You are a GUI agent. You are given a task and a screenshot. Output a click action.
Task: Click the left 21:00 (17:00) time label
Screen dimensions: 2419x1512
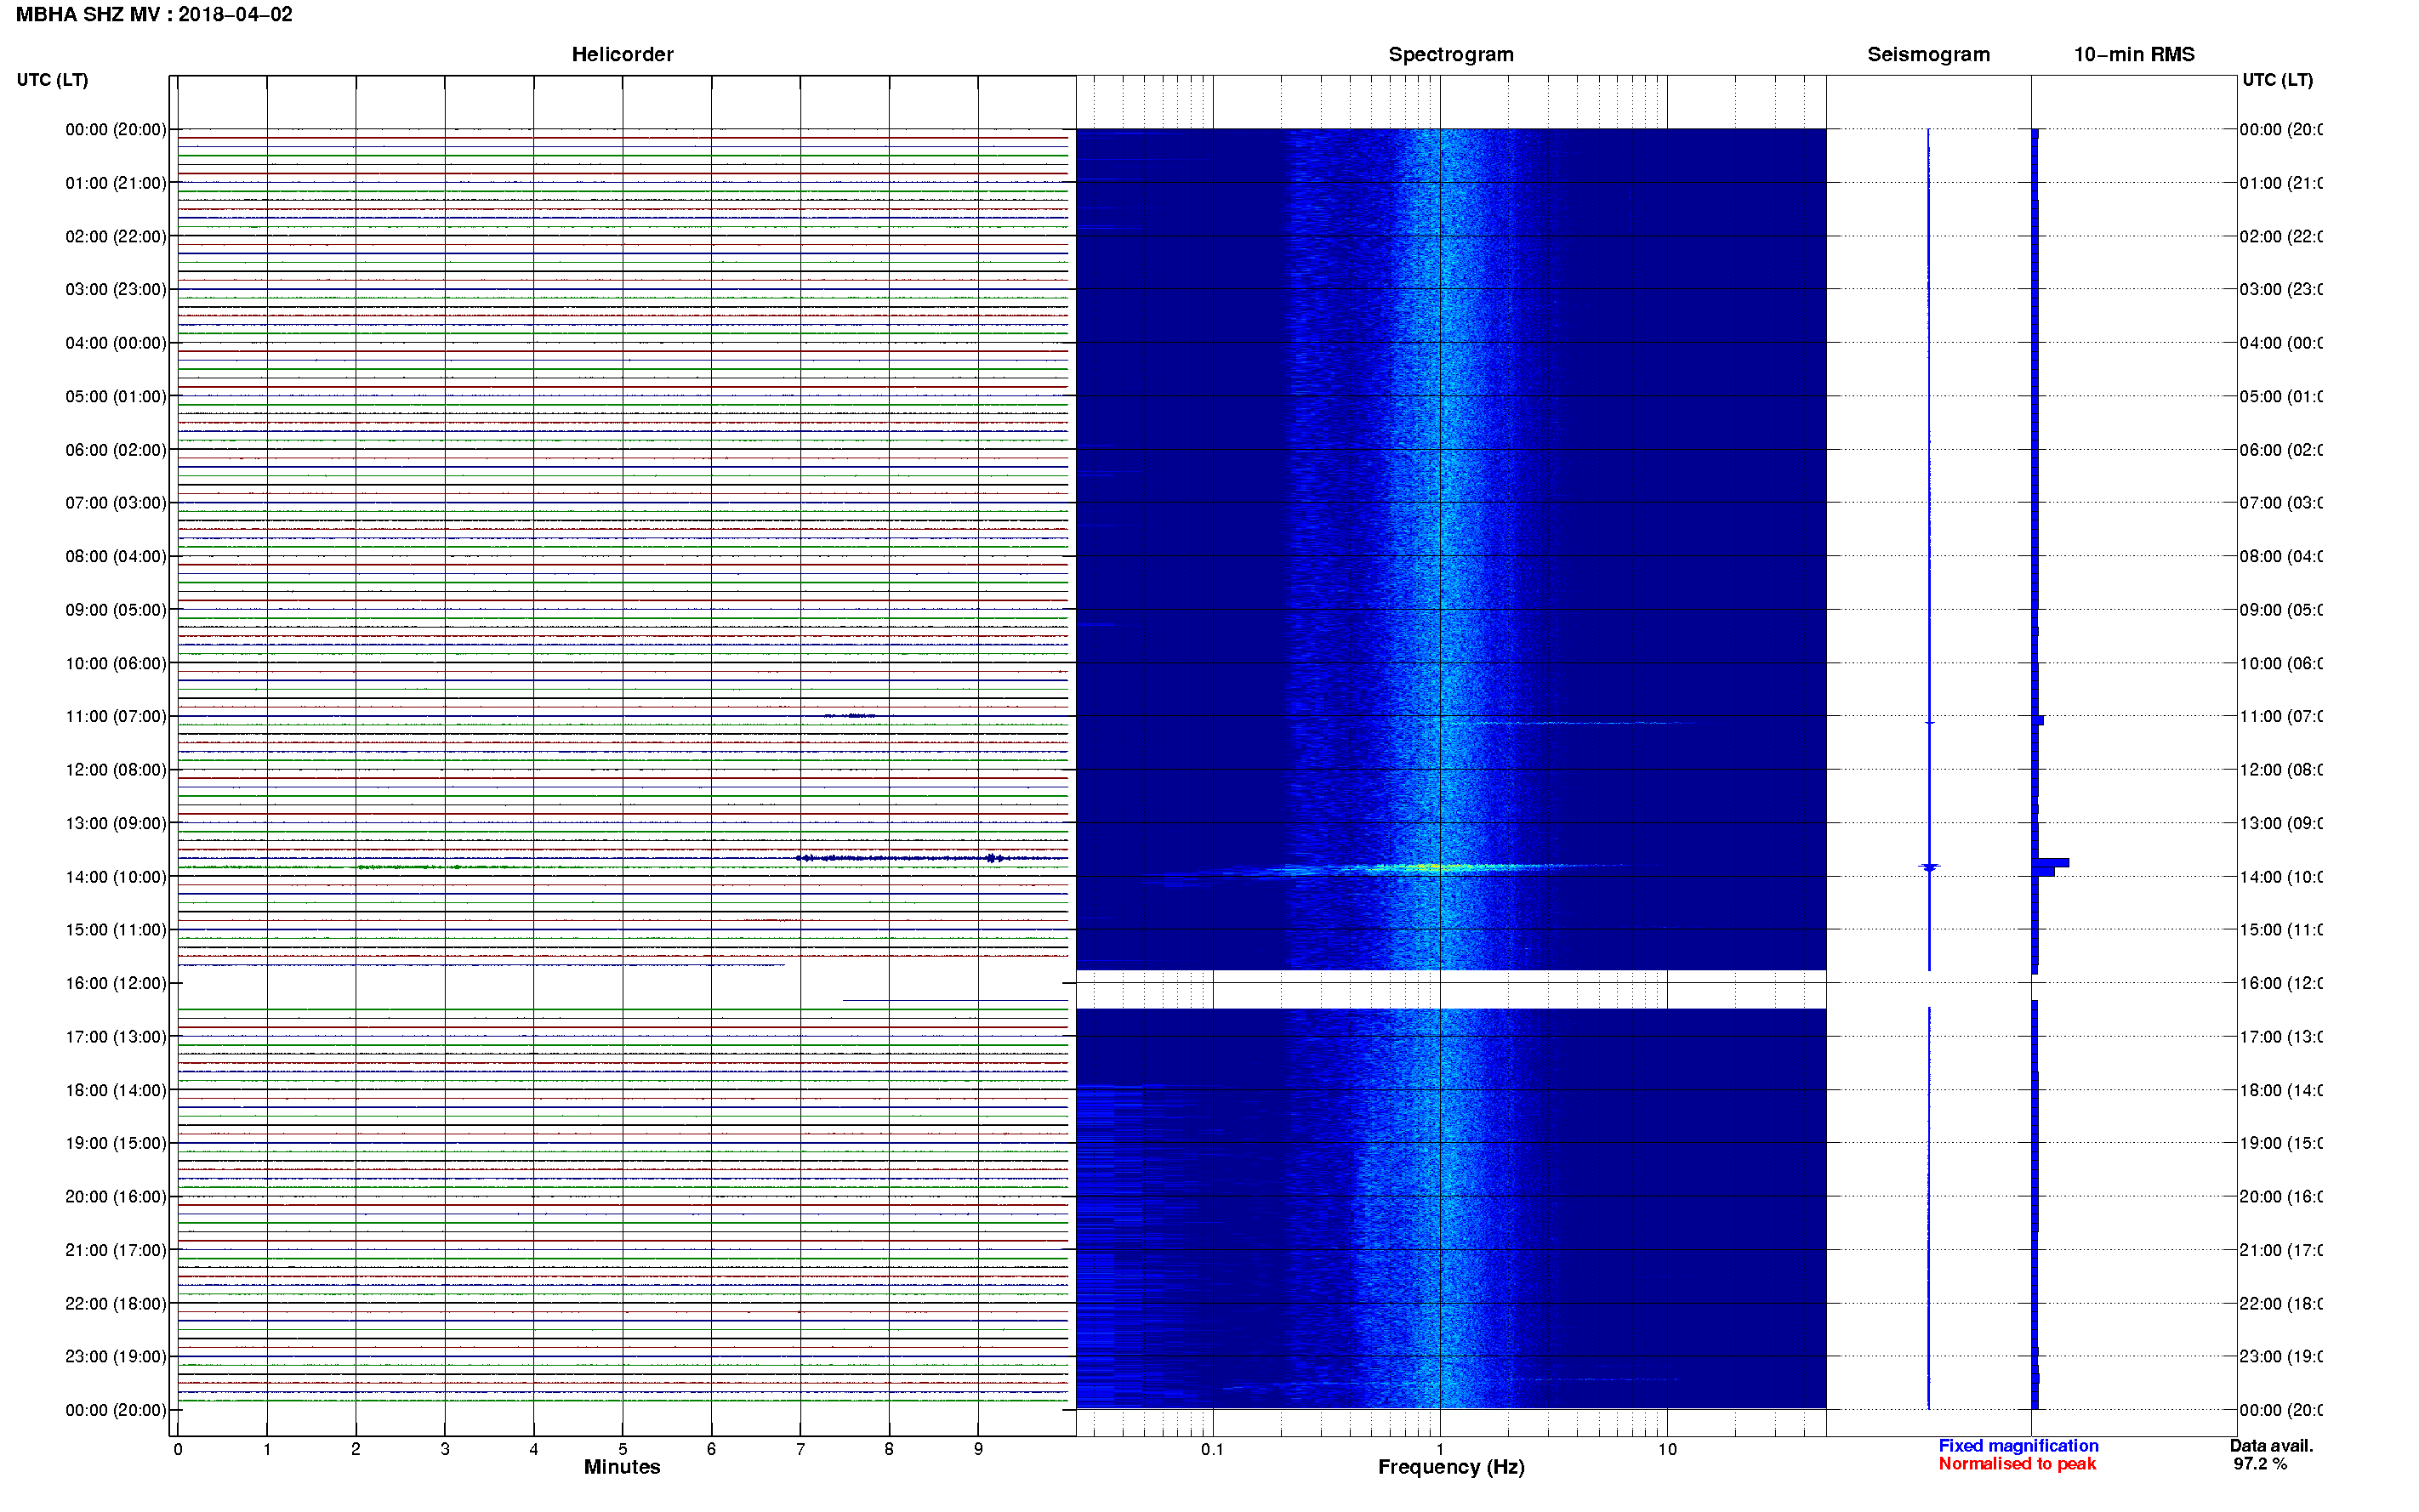click(116, 1251)
